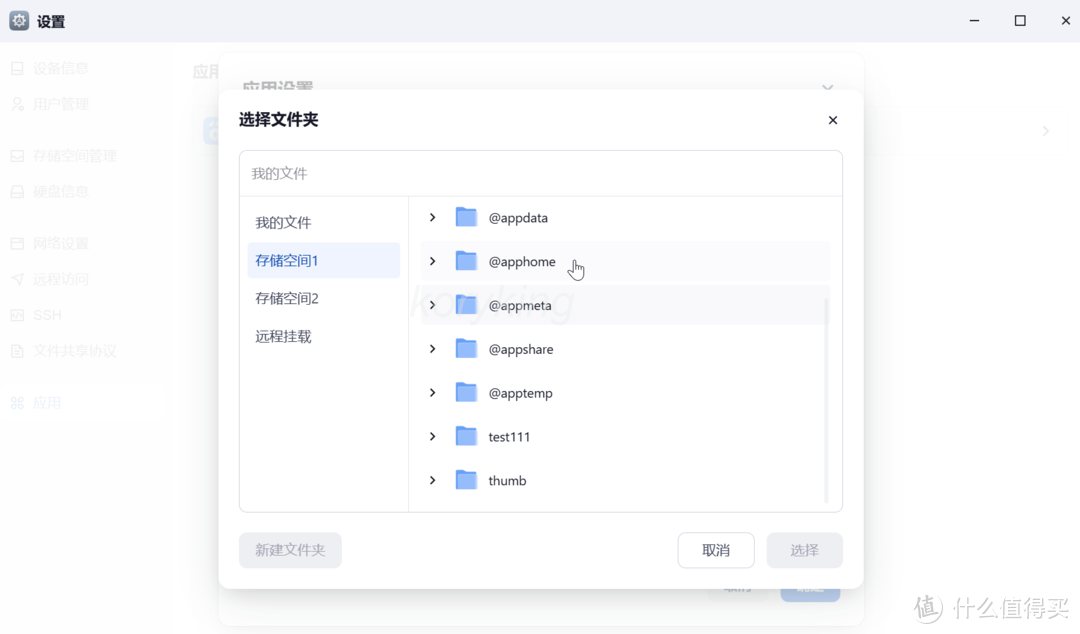The image size is (1080, 634).
Task: Open 硬盘信息 panel
Action: coord(62,191)
